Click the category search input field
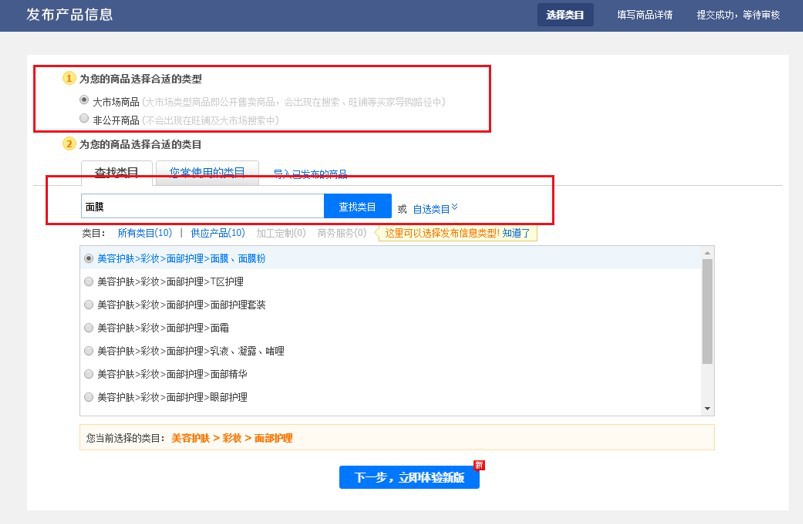The height and width of the screenshot is (524, 803). [202, 206]
